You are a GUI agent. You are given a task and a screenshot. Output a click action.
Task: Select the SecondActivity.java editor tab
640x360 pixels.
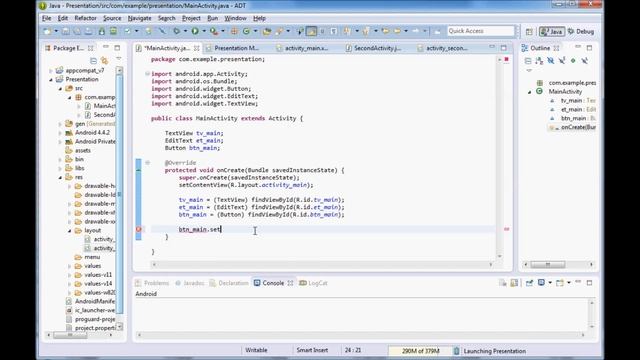pyautogui.click(x=374, y=48)
